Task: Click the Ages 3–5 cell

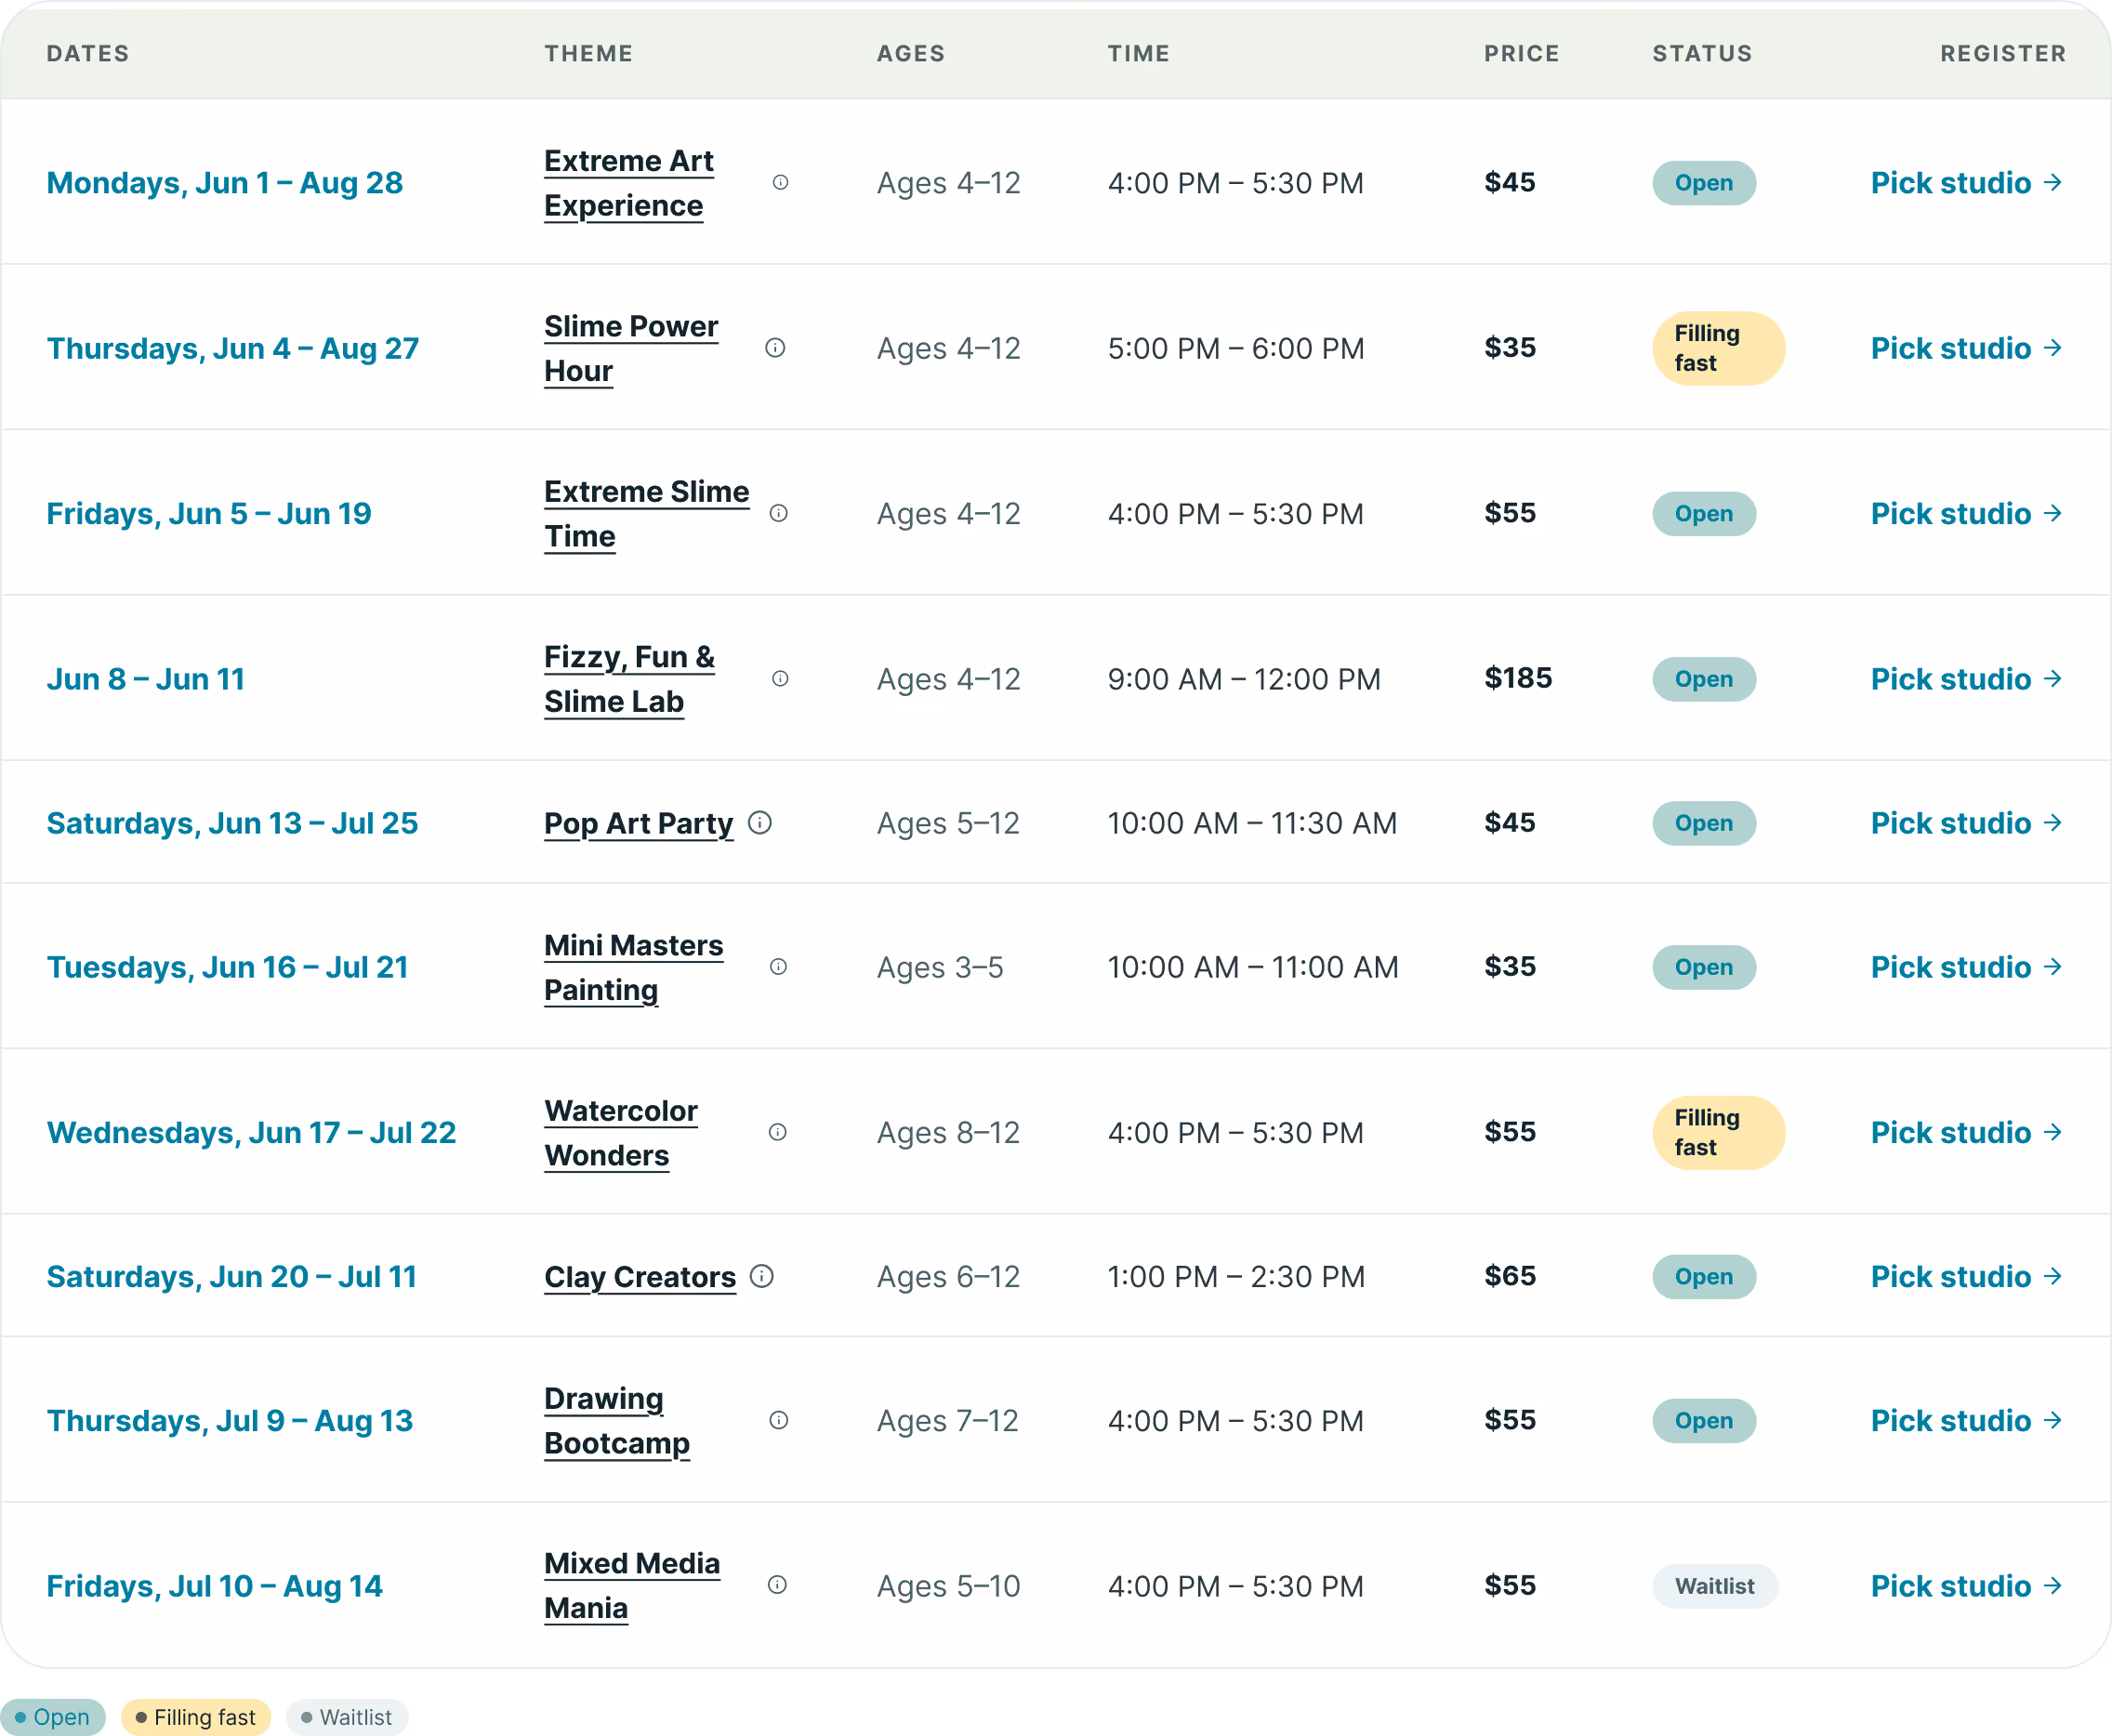Action: pos(940,967)
